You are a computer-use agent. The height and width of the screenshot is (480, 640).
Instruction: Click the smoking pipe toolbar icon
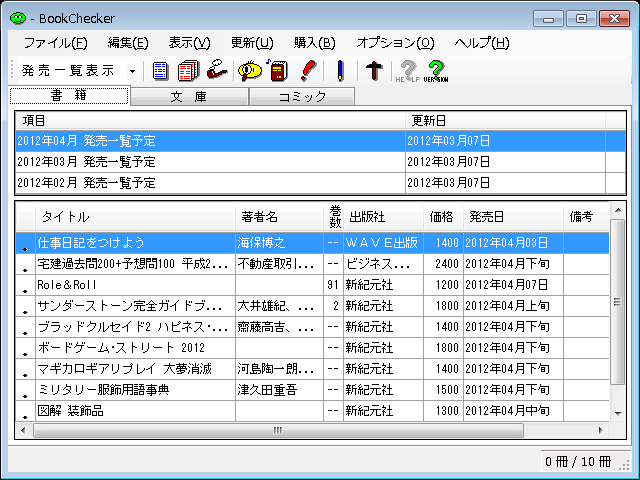[x=217, y=70]
